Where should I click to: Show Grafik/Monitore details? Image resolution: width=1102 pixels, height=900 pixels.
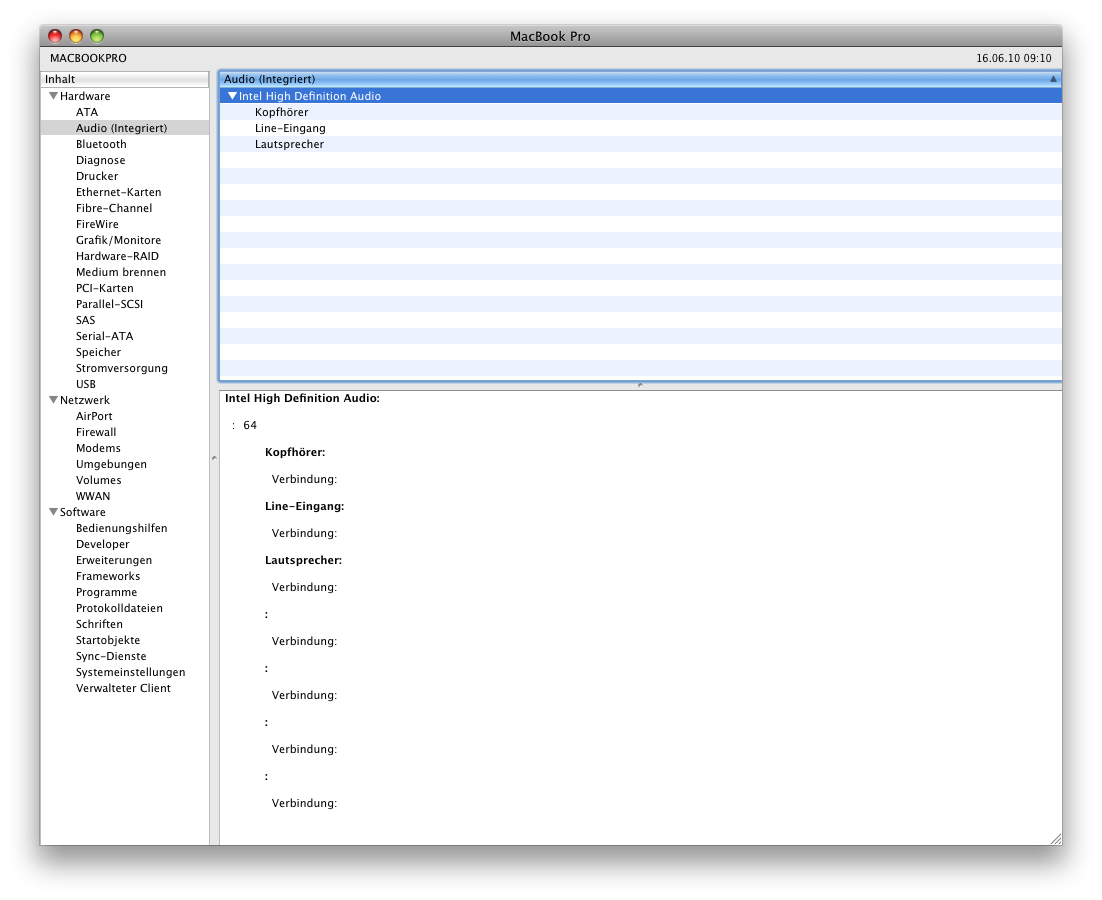118,240
